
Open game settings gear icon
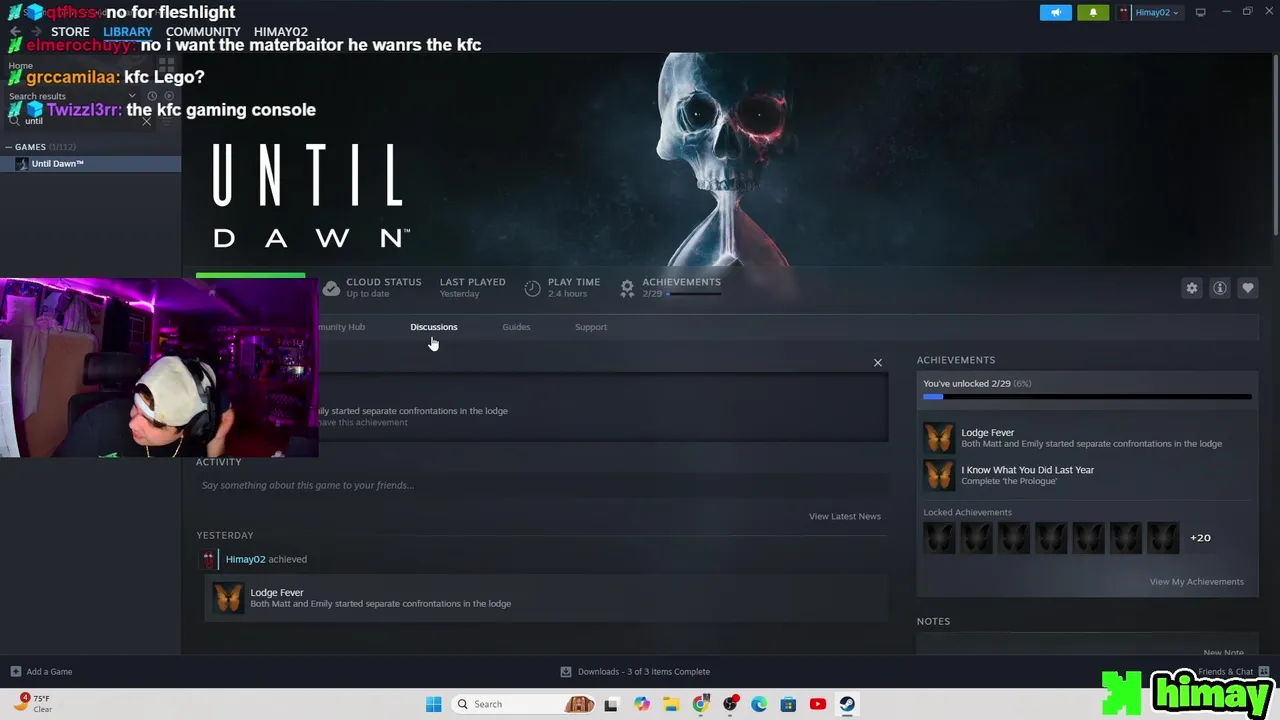tap(1192, 288)
